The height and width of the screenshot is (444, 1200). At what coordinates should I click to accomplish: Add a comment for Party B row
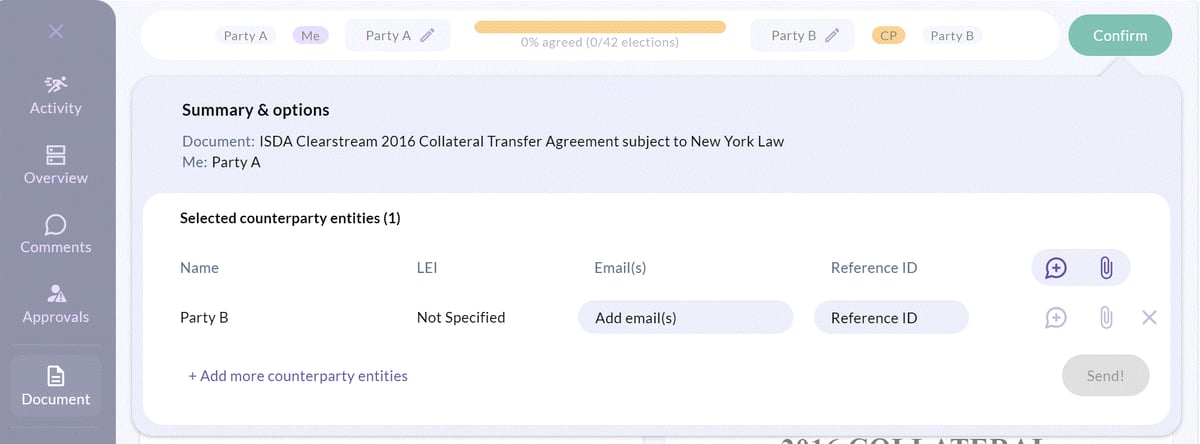(x=1056, y=318)
